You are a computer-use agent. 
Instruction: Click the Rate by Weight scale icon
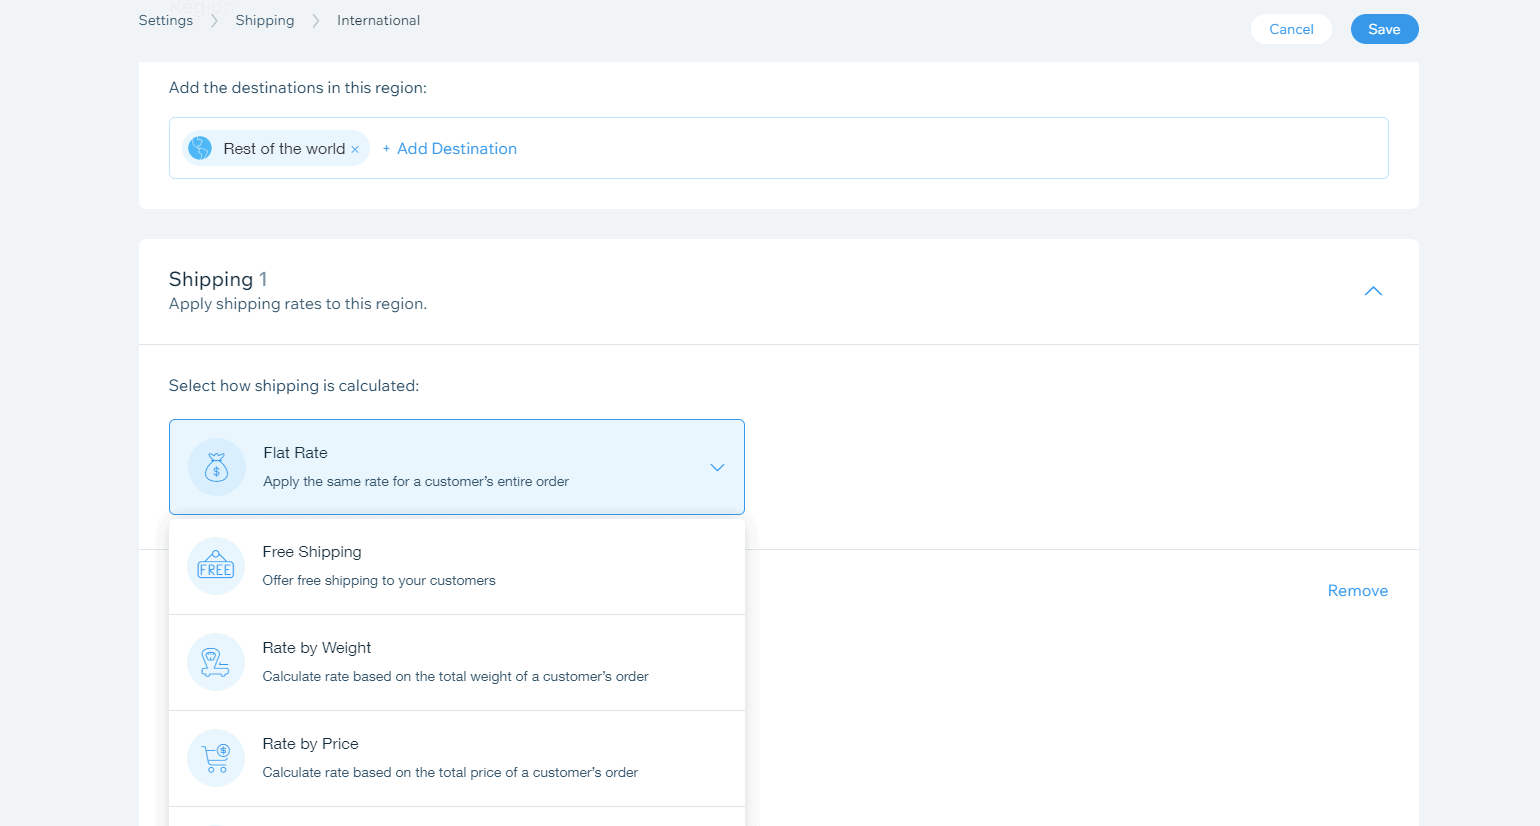pos(216,662)
